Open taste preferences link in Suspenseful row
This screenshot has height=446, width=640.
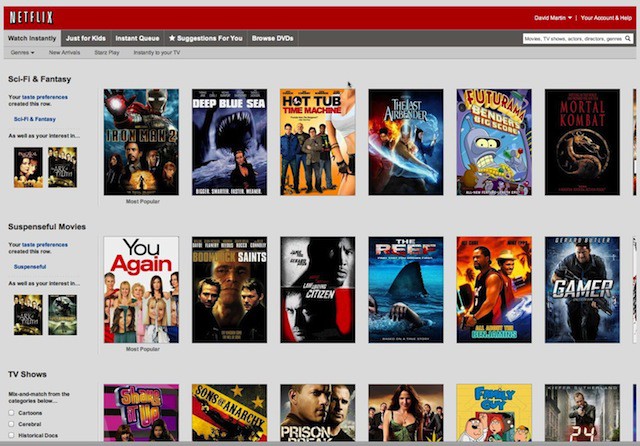45,245
